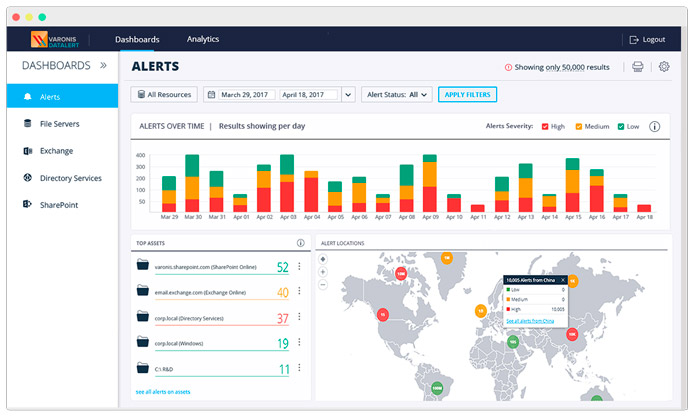Open settings gear icon
696x418 pixels.
[x=664, y=67]
